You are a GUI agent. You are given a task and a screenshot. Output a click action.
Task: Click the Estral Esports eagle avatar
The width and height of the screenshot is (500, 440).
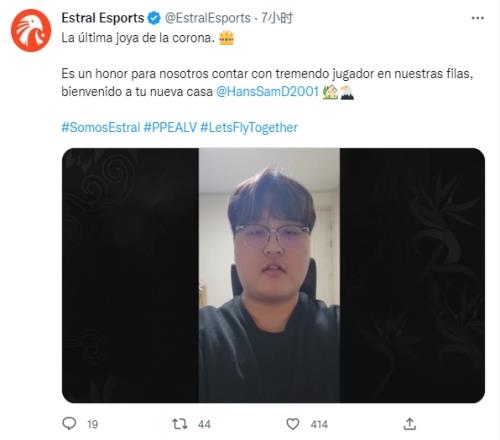31,31
